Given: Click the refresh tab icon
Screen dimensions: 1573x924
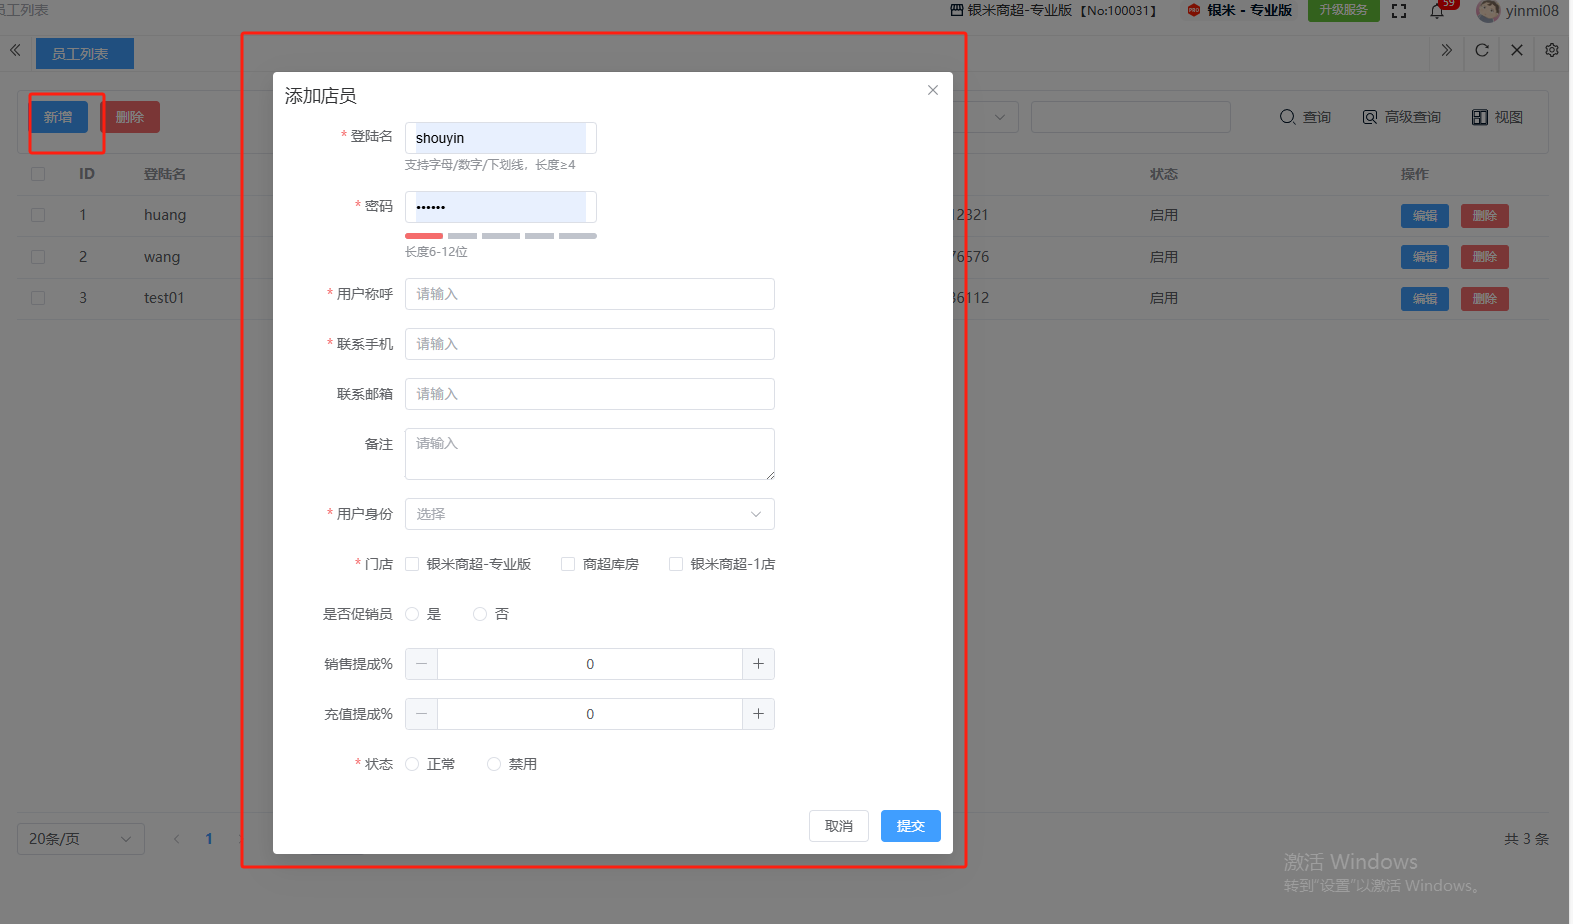Looking at the screenshot, I should (1482, 50).
